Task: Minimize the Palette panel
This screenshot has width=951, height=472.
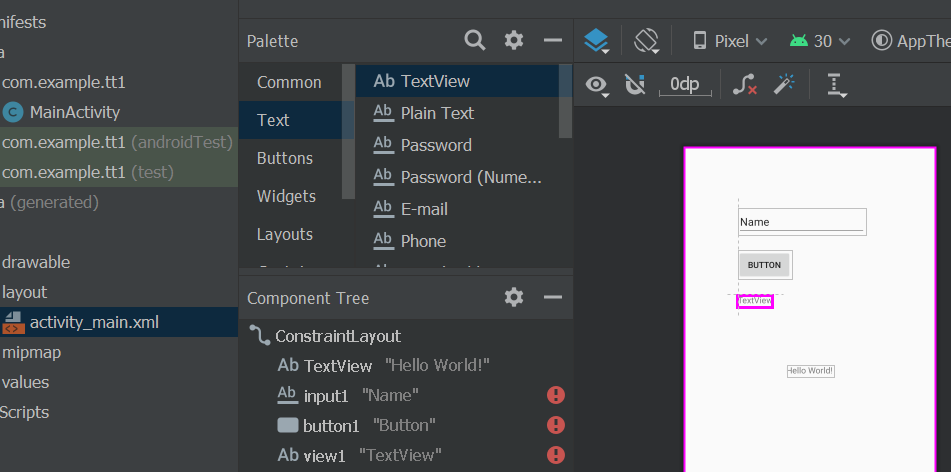Action: (553, 41)
